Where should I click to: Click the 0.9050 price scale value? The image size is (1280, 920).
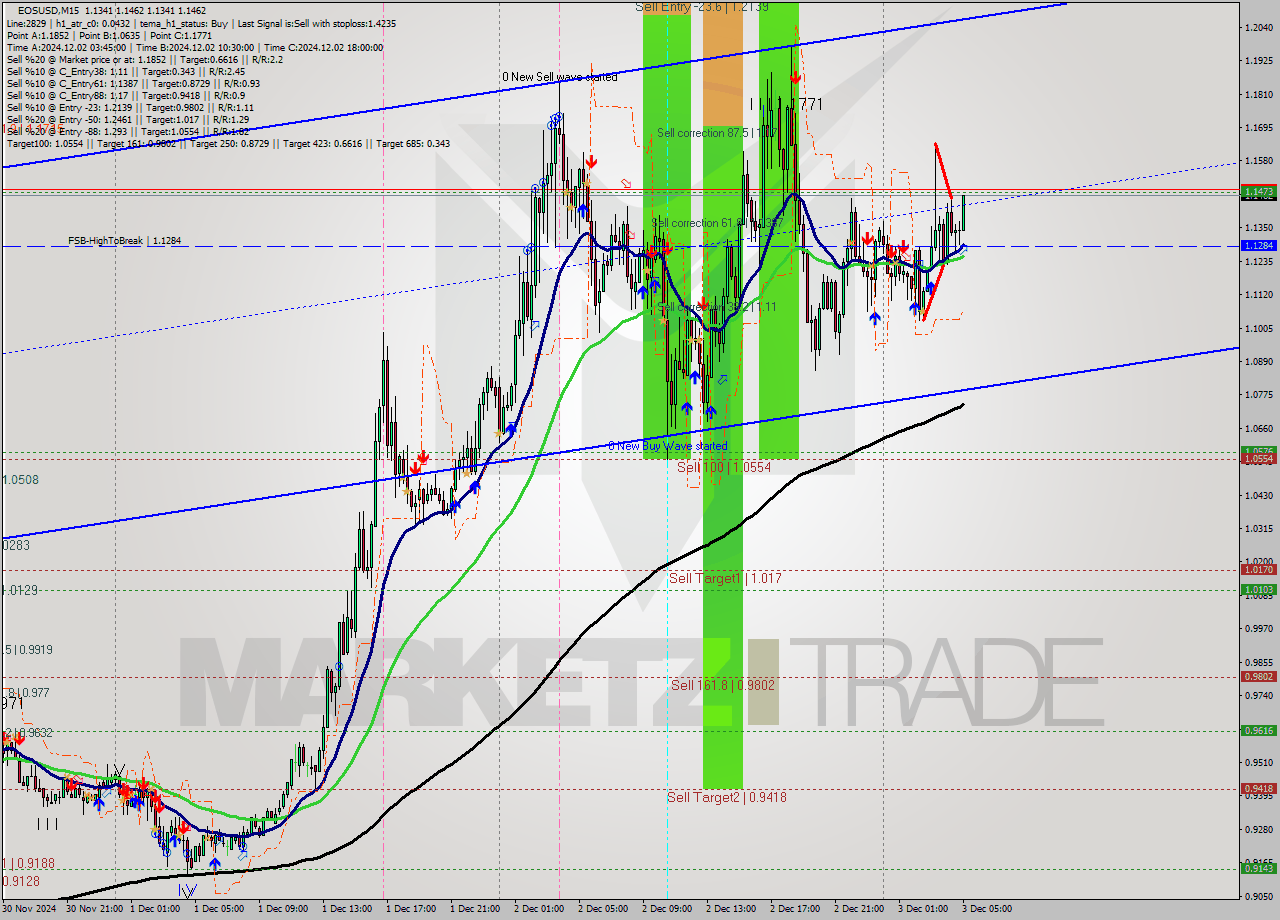1259,896
